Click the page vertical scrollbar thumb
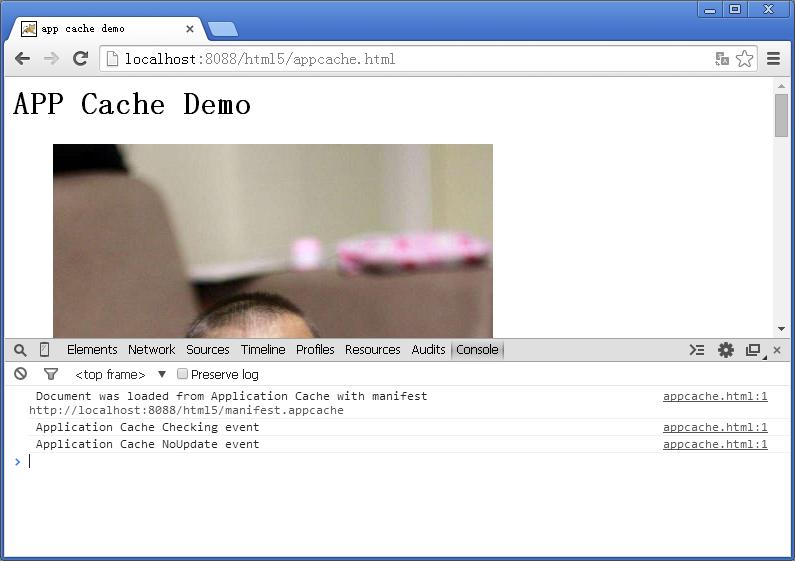The image size is (795, 561). tap(781, 115)
